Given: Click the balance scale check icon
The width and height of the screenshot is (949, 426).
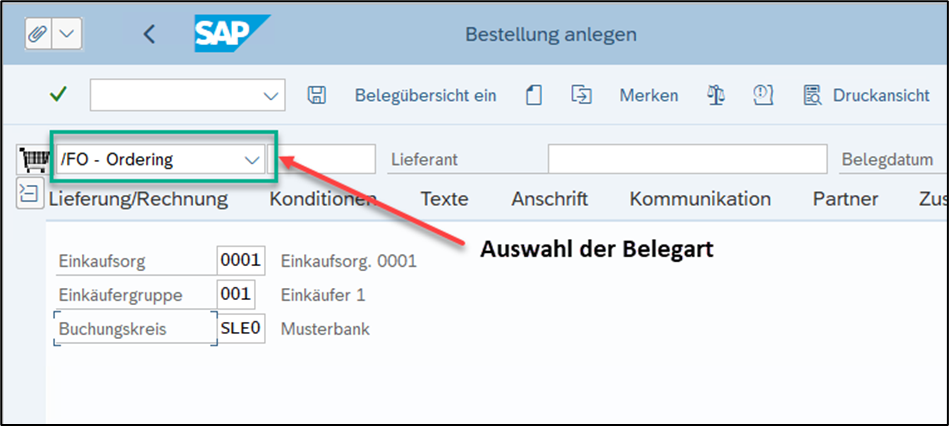Looking at the screenshot, I should [716, 95].
